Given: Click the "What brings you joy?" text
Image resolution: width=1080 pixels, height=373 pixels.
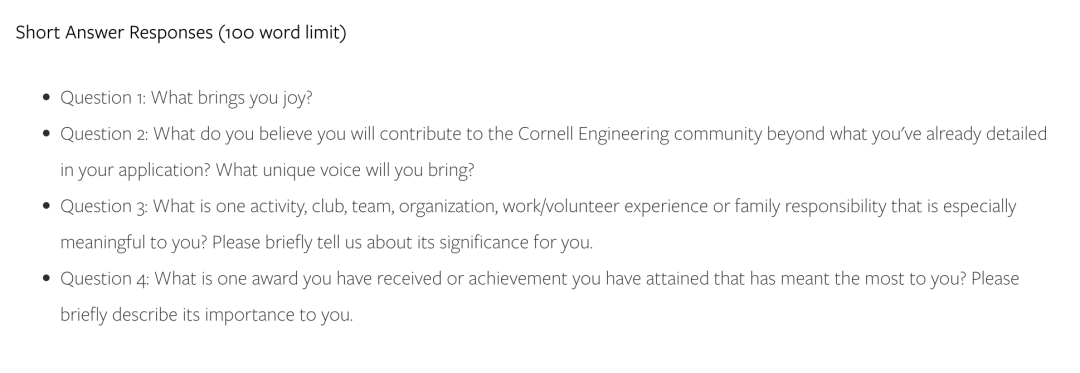Looking at the screenshot, I should [x=231, y=98].
